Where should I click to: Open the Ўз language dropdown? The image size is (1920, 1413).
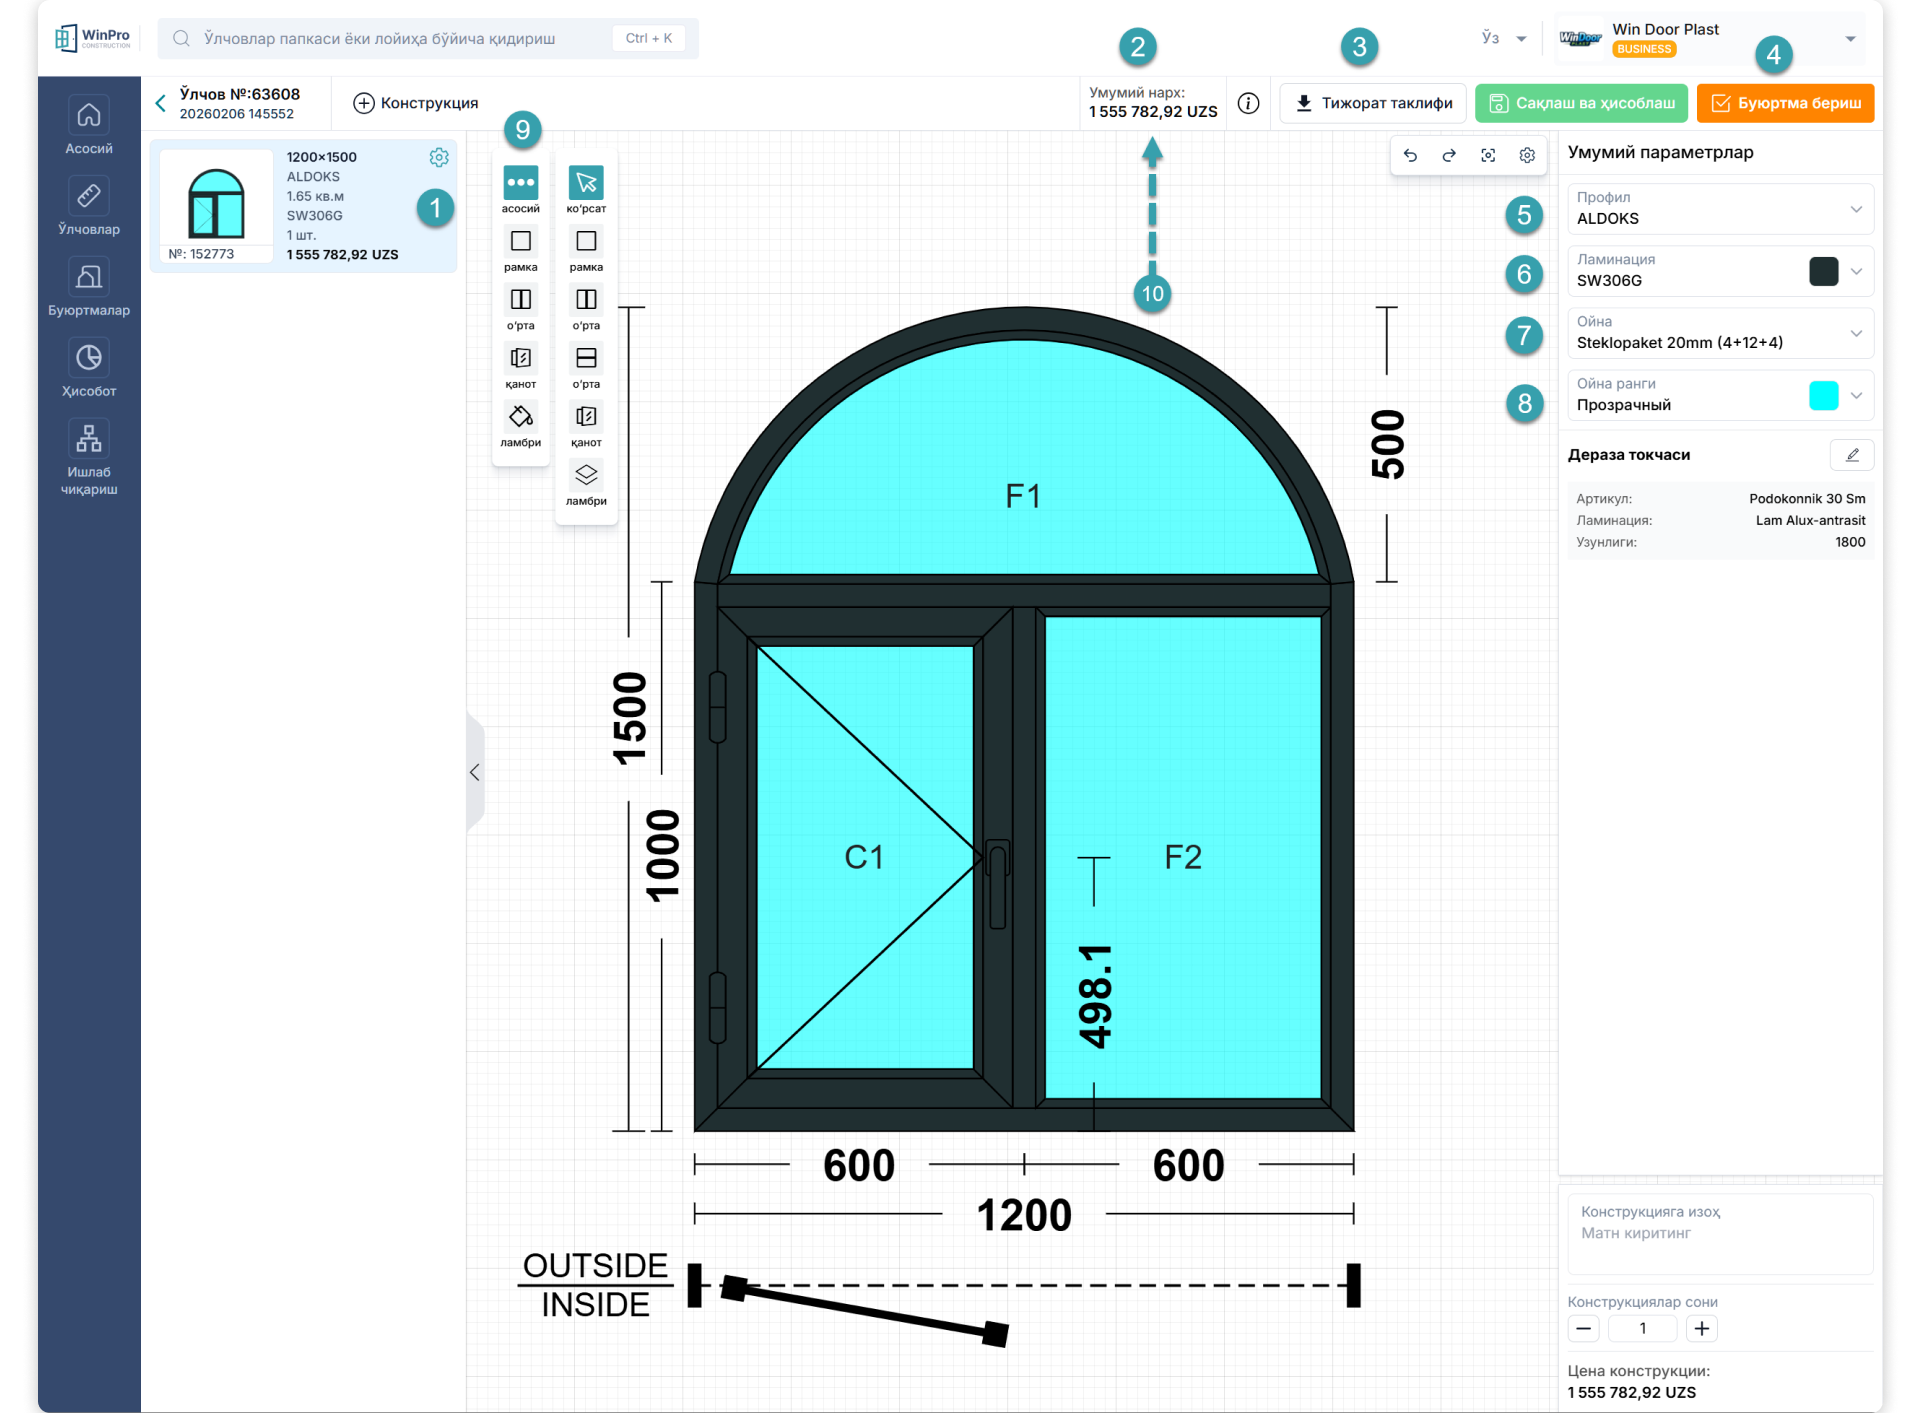(x=1503, y=38)
